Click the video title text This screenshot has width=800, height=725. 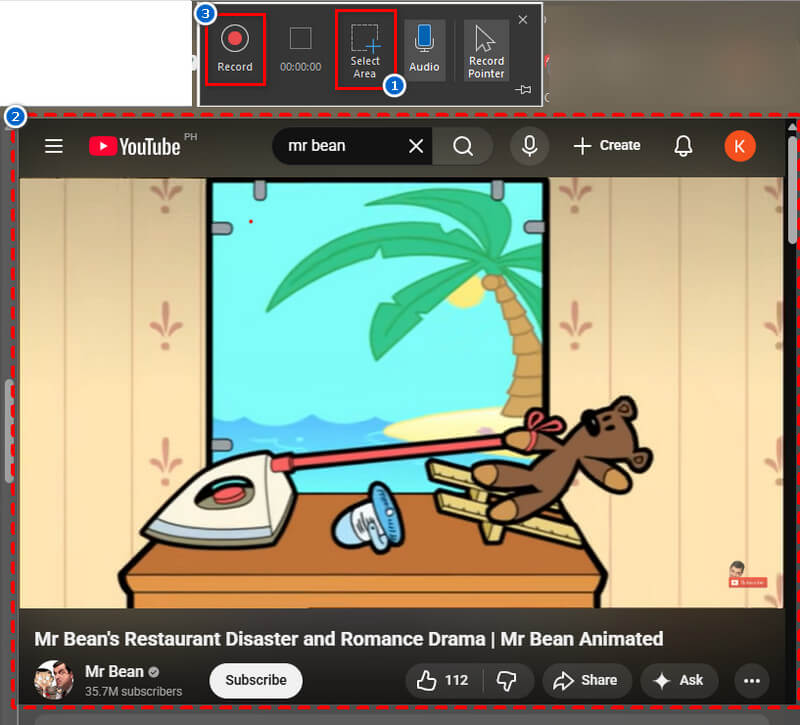(349, 639)
